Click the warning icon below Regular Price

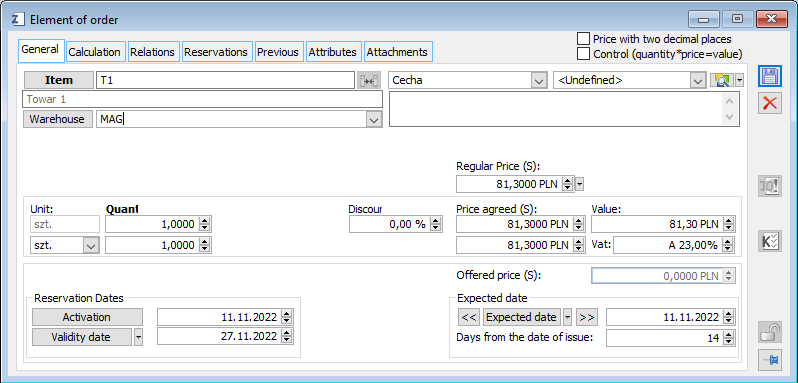[770, 186]
